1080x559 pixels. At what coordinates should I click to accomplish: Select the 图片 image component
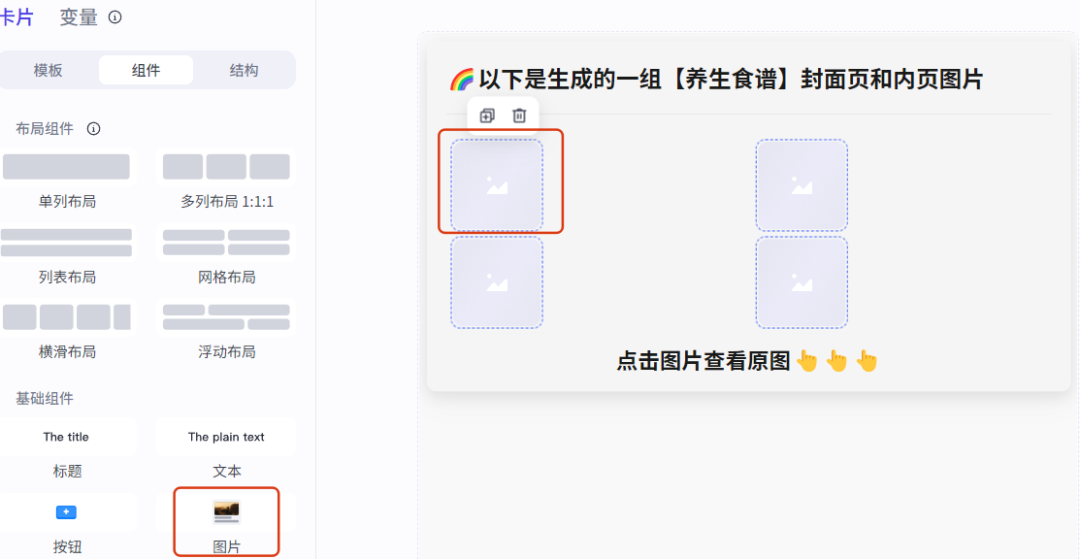point(227,522)
